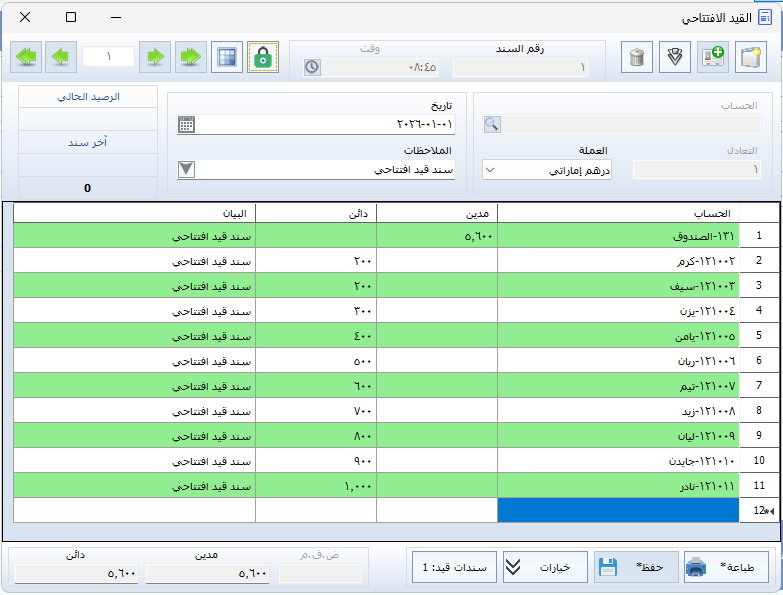Click the طباعة print button
The width and height of the screenshot is (783, 595).
(x=726, y=567)
